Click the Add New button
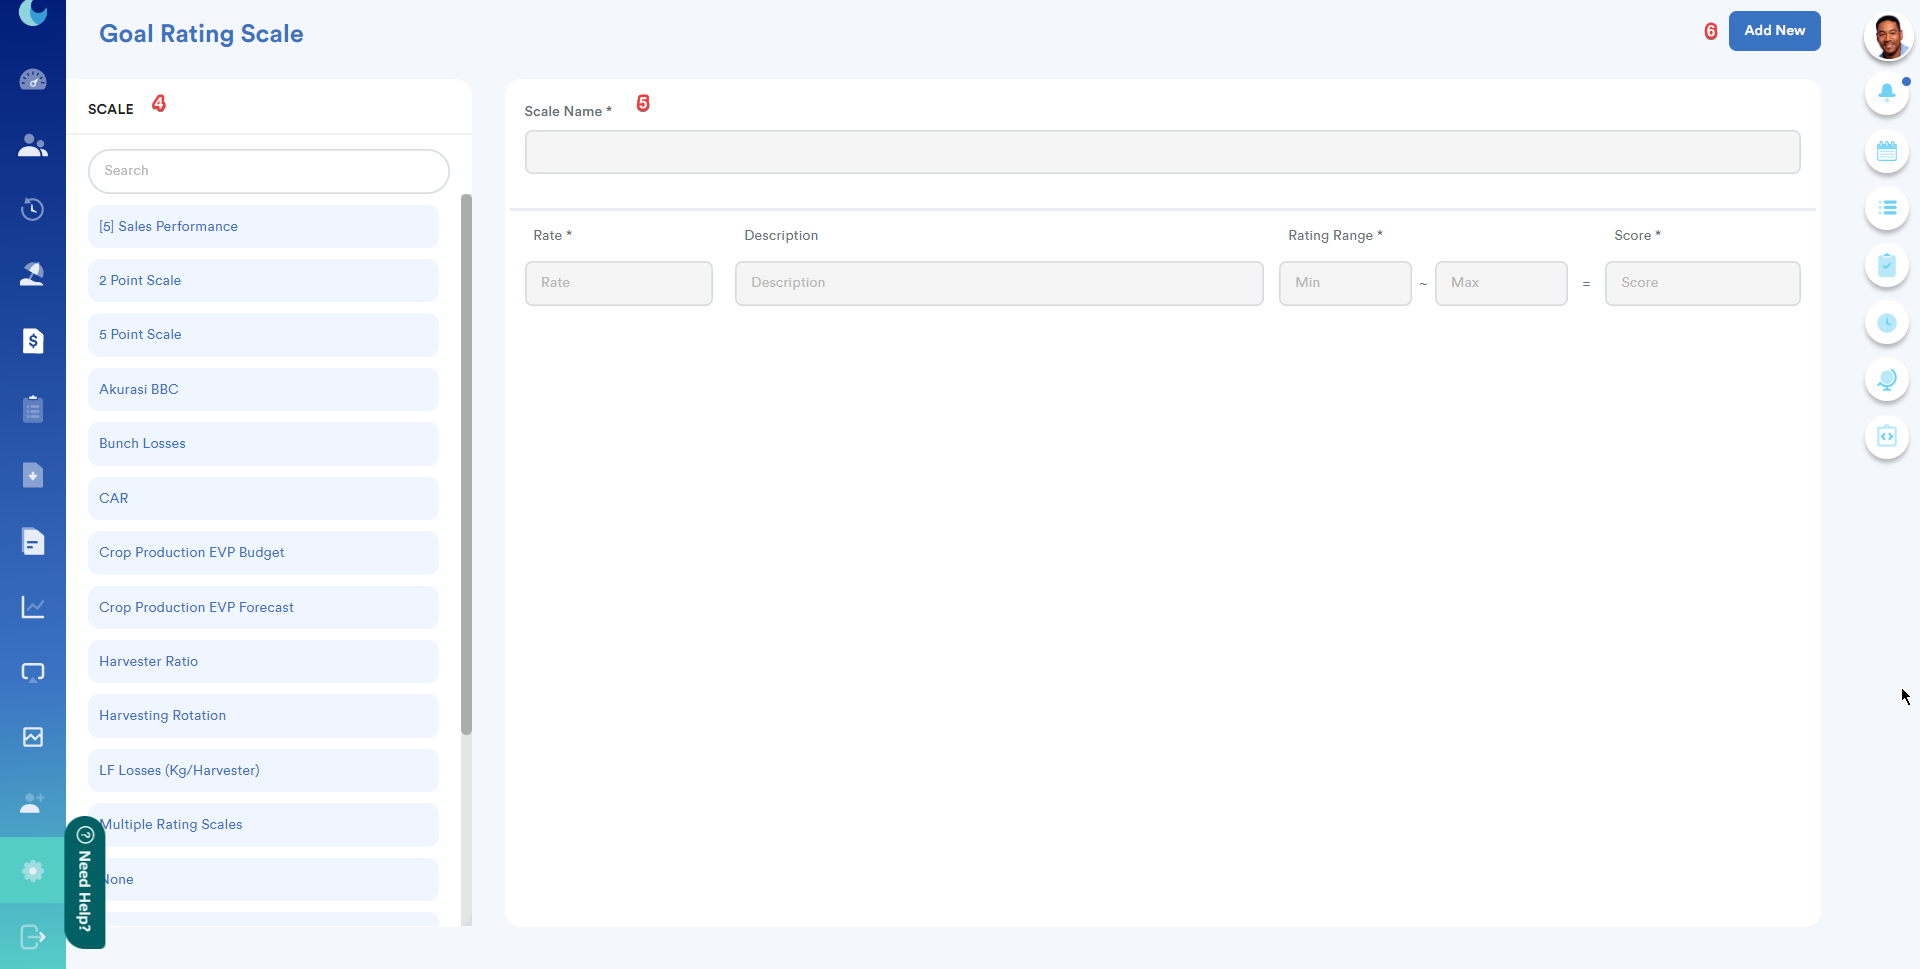 tap(1774, 31)
